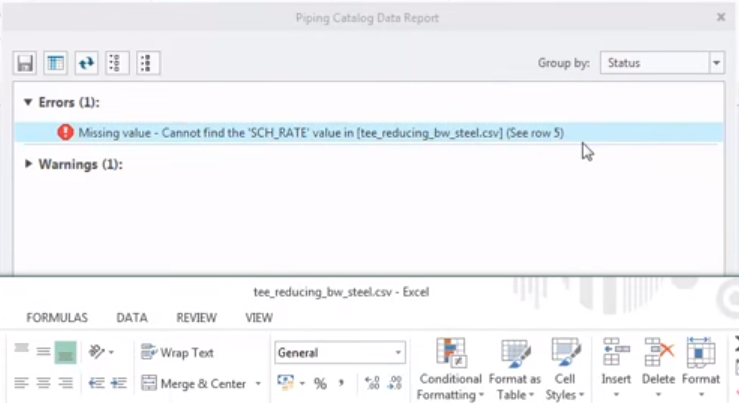This screenshot has height=403, width=739.
Task: Open Cell Styles gallery
Action: click(x=565, y=369)
